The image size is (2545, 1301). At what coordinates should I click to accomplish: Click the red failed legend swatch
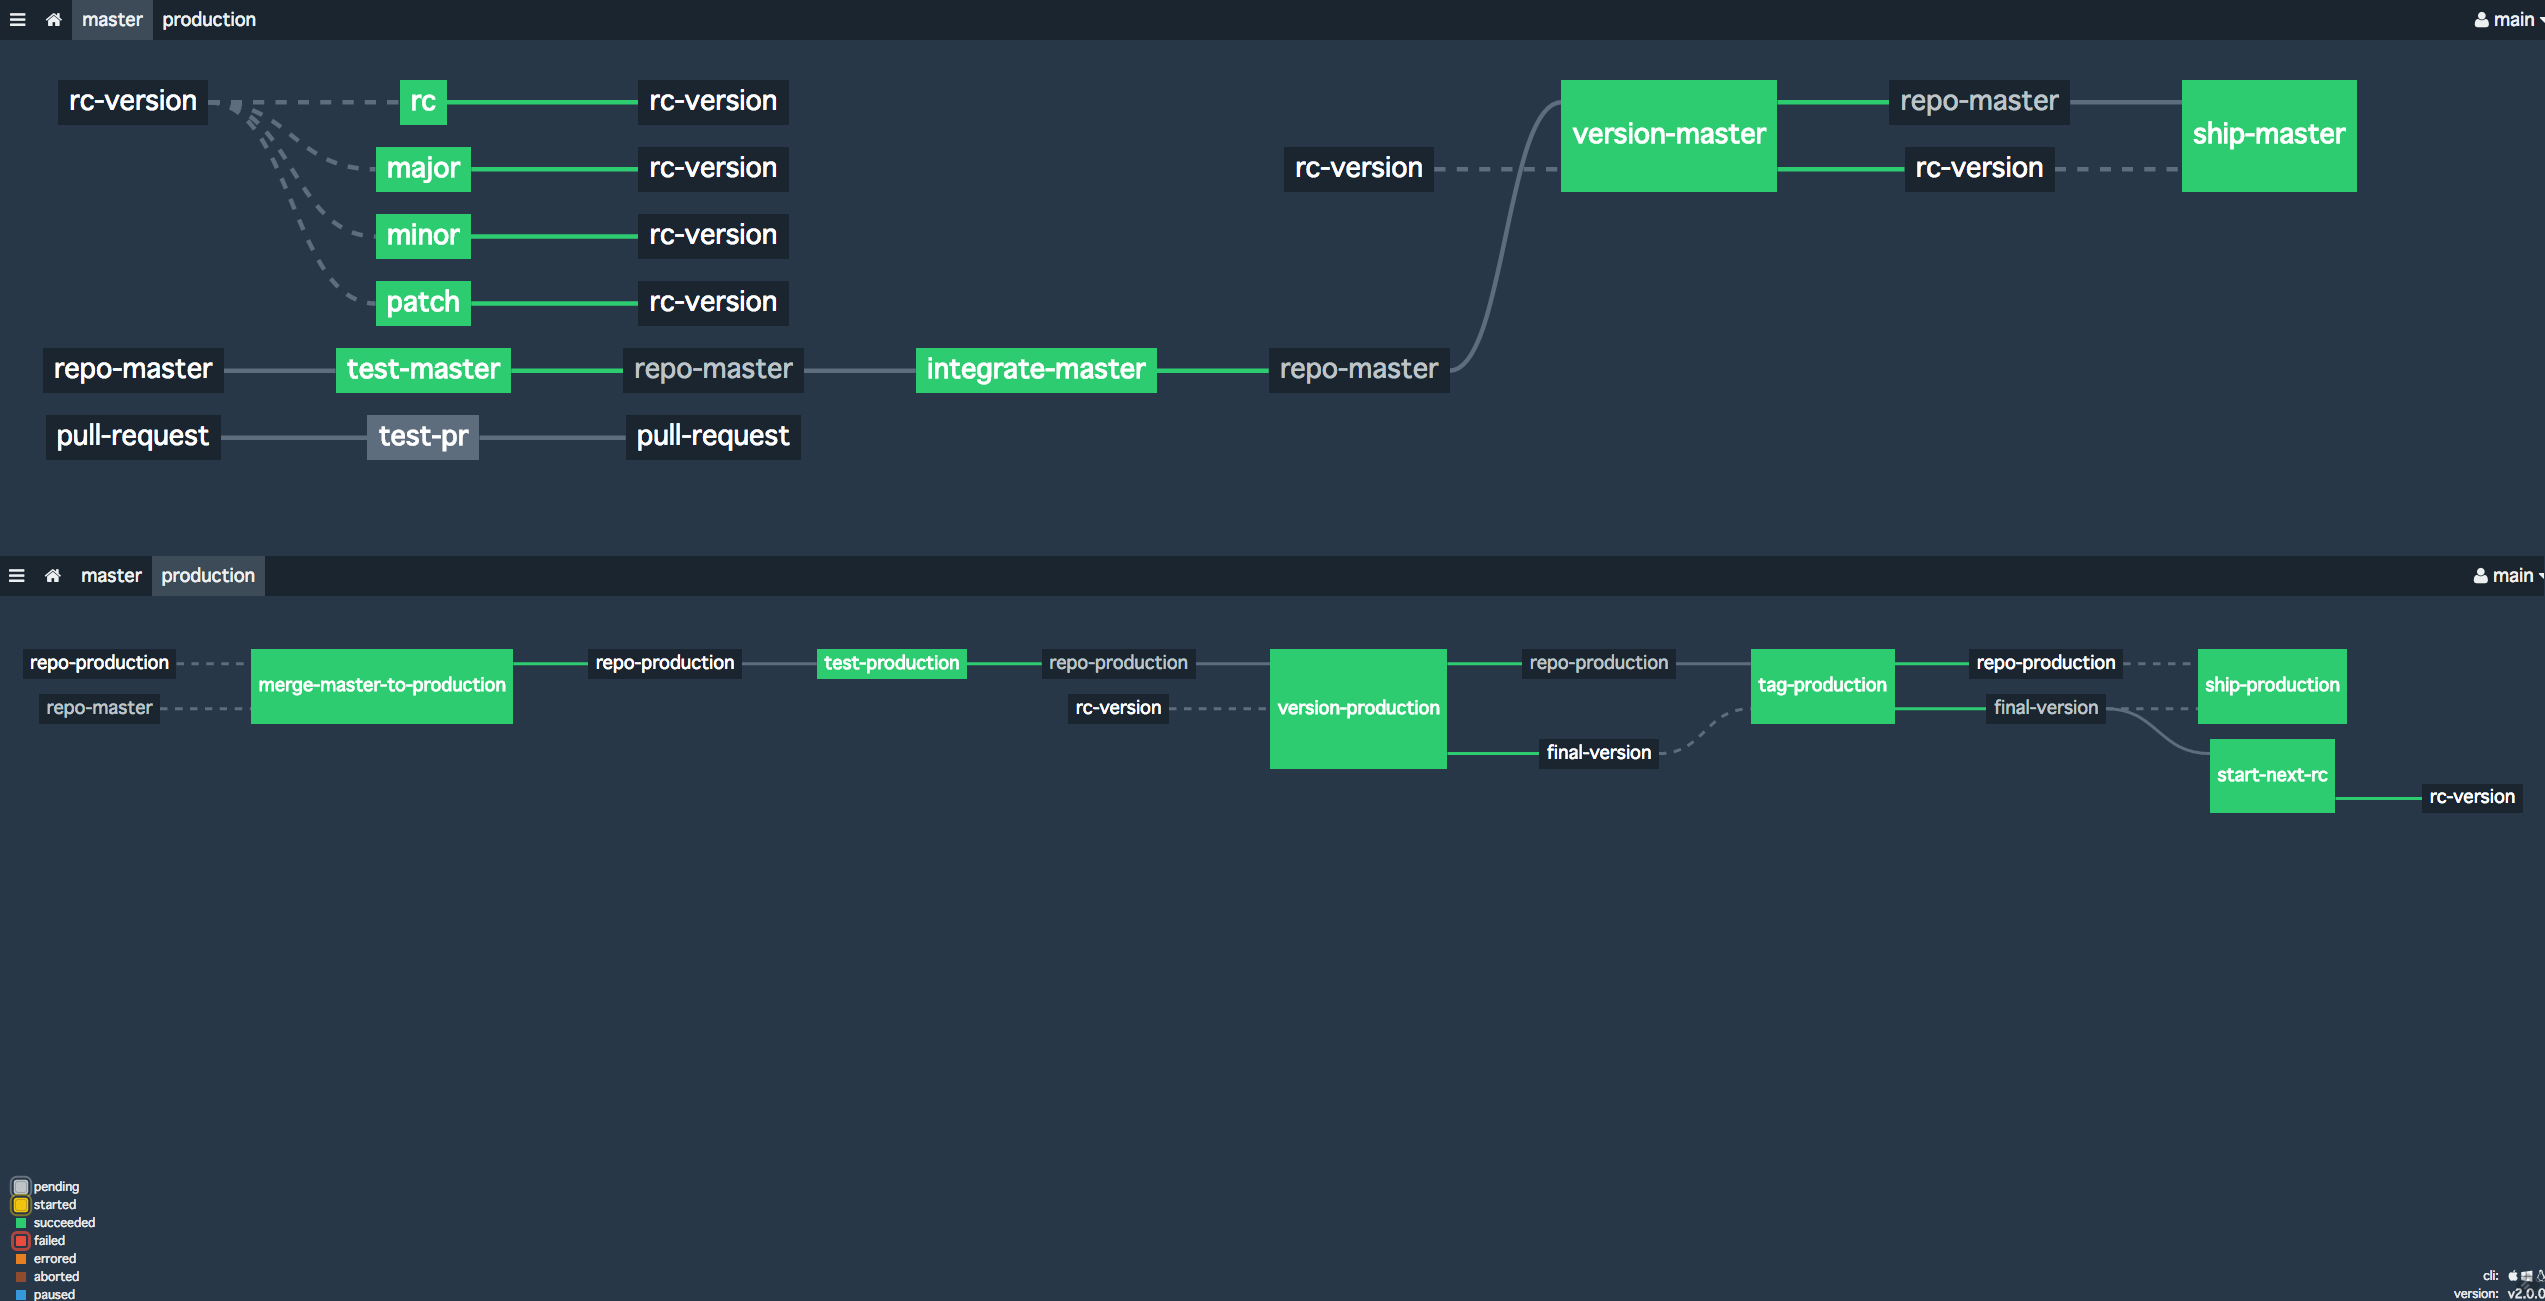(21, 1241)
